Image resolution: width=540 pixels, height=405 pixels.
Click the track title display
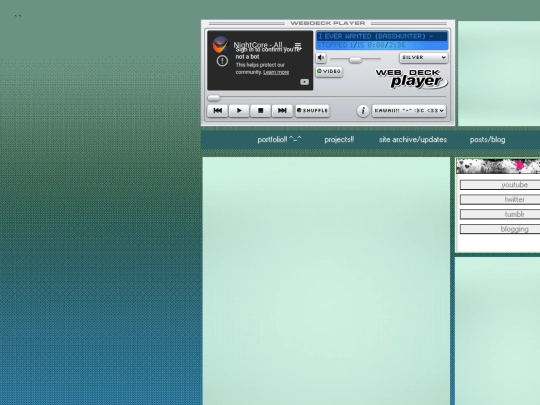pos(382,36)
